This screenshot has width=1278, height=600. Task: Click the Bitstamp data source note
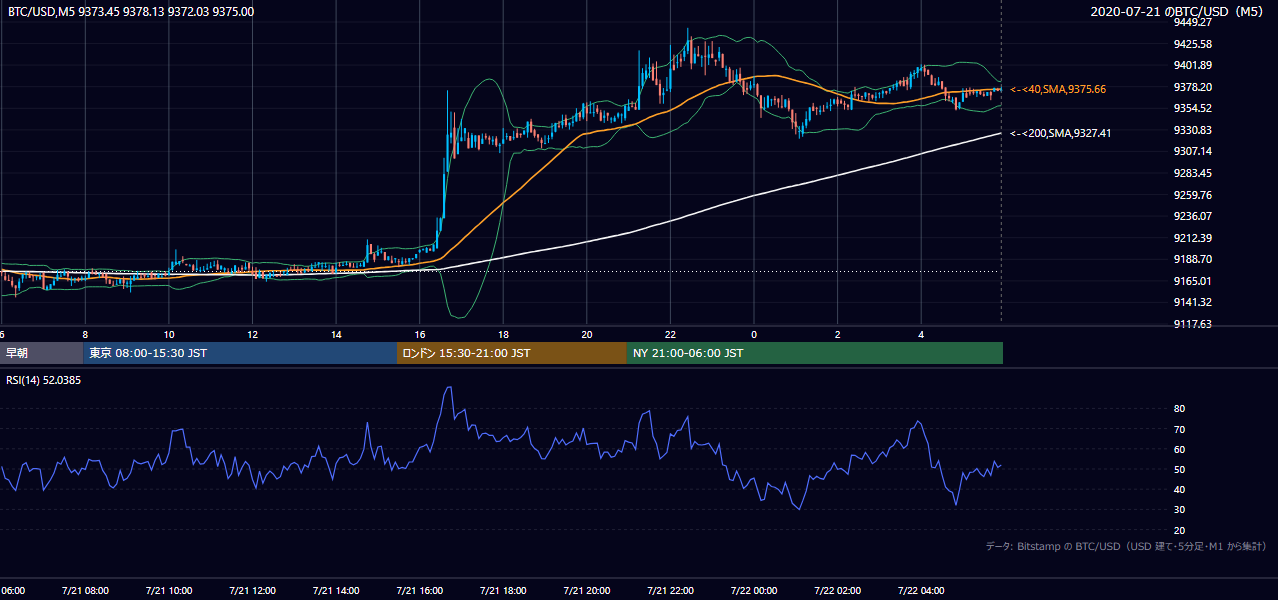(1126, 546)
